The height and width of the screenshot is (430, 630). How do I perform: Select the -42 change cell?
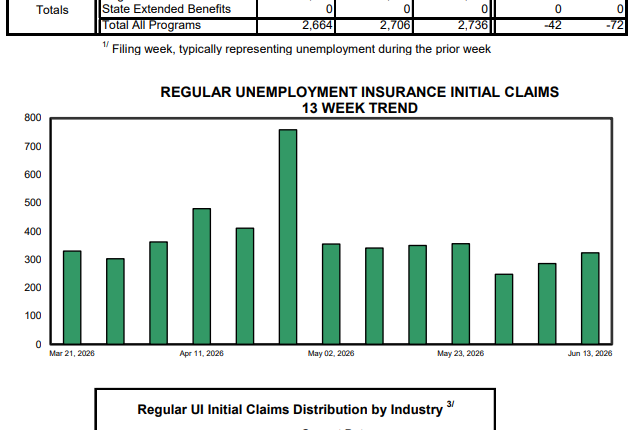pos(552,25)
